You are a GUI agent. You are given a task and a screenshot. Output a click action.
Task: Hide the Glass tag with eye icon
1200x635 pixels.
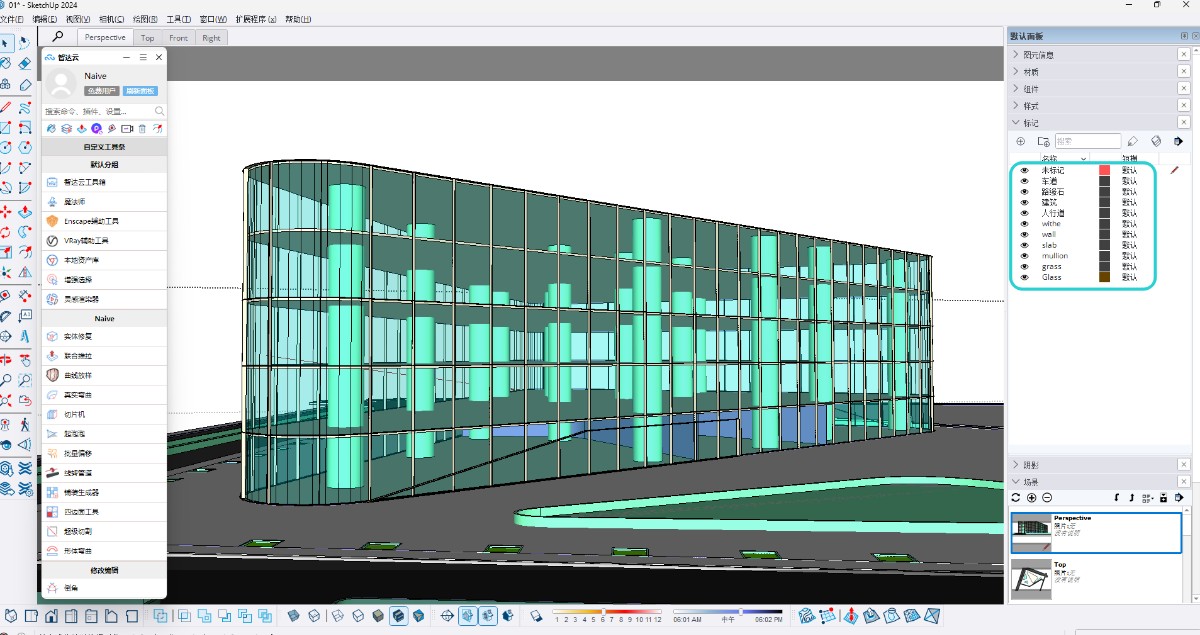point(1024,277)
